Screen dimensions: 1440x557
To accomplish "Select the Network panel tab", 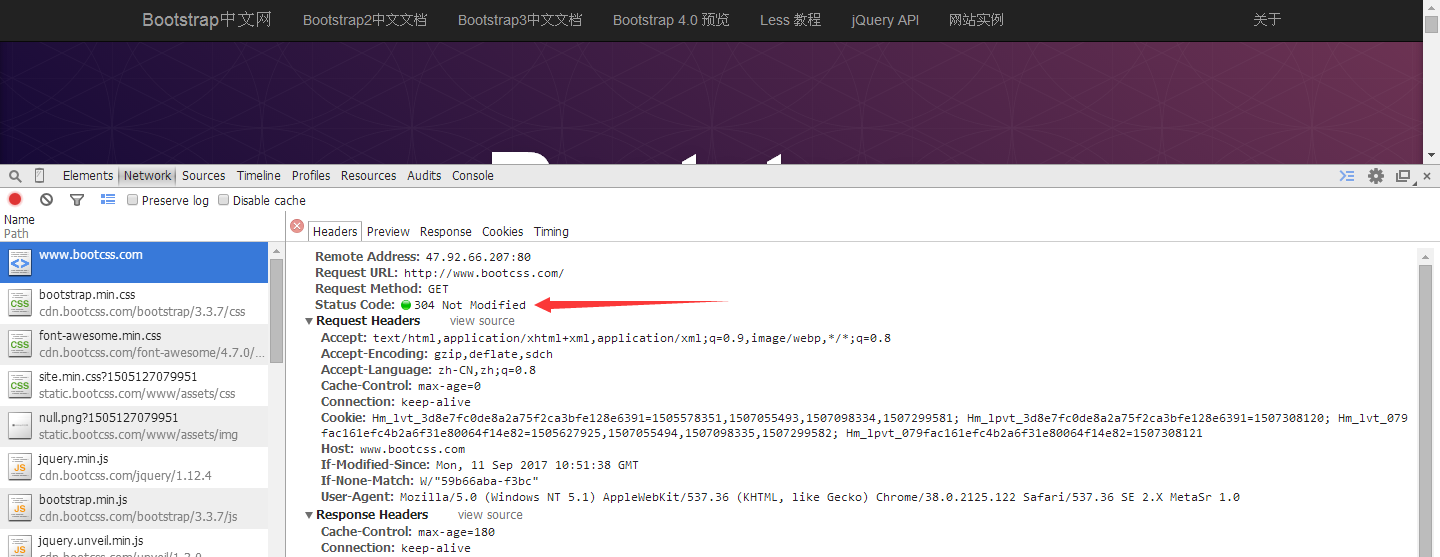I will pyautogui.click(x=148, y=176).
